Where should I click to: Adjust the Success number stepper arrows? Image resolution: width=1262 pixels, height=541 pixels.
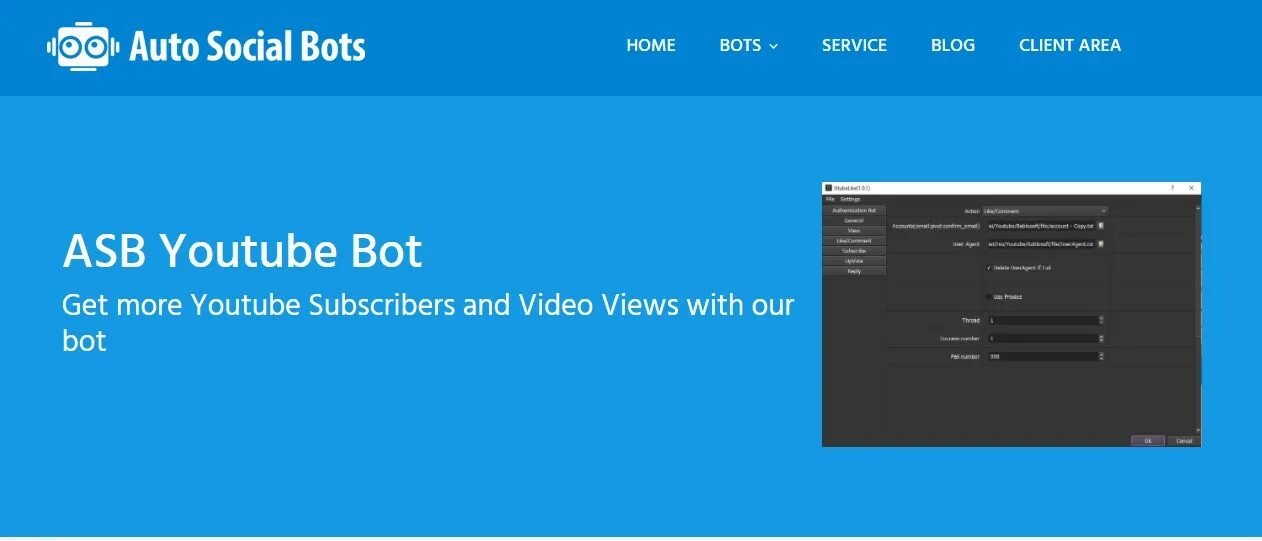(x=1101, y=338)
